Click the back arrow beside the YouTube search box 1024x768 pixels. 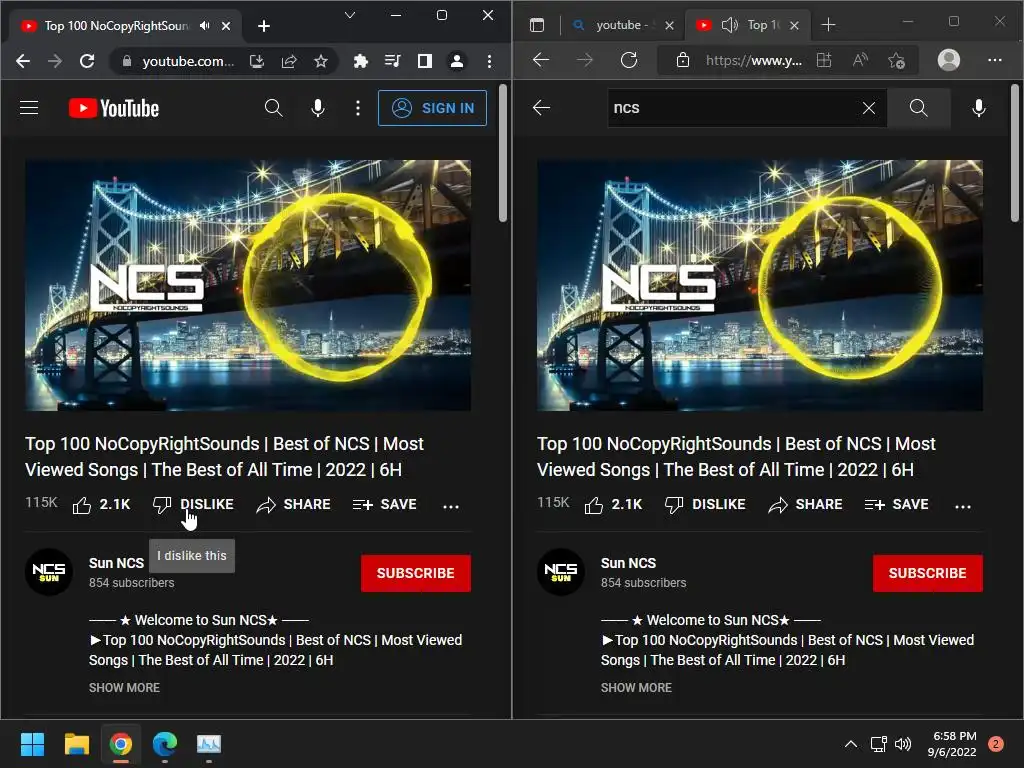(541, 108)
